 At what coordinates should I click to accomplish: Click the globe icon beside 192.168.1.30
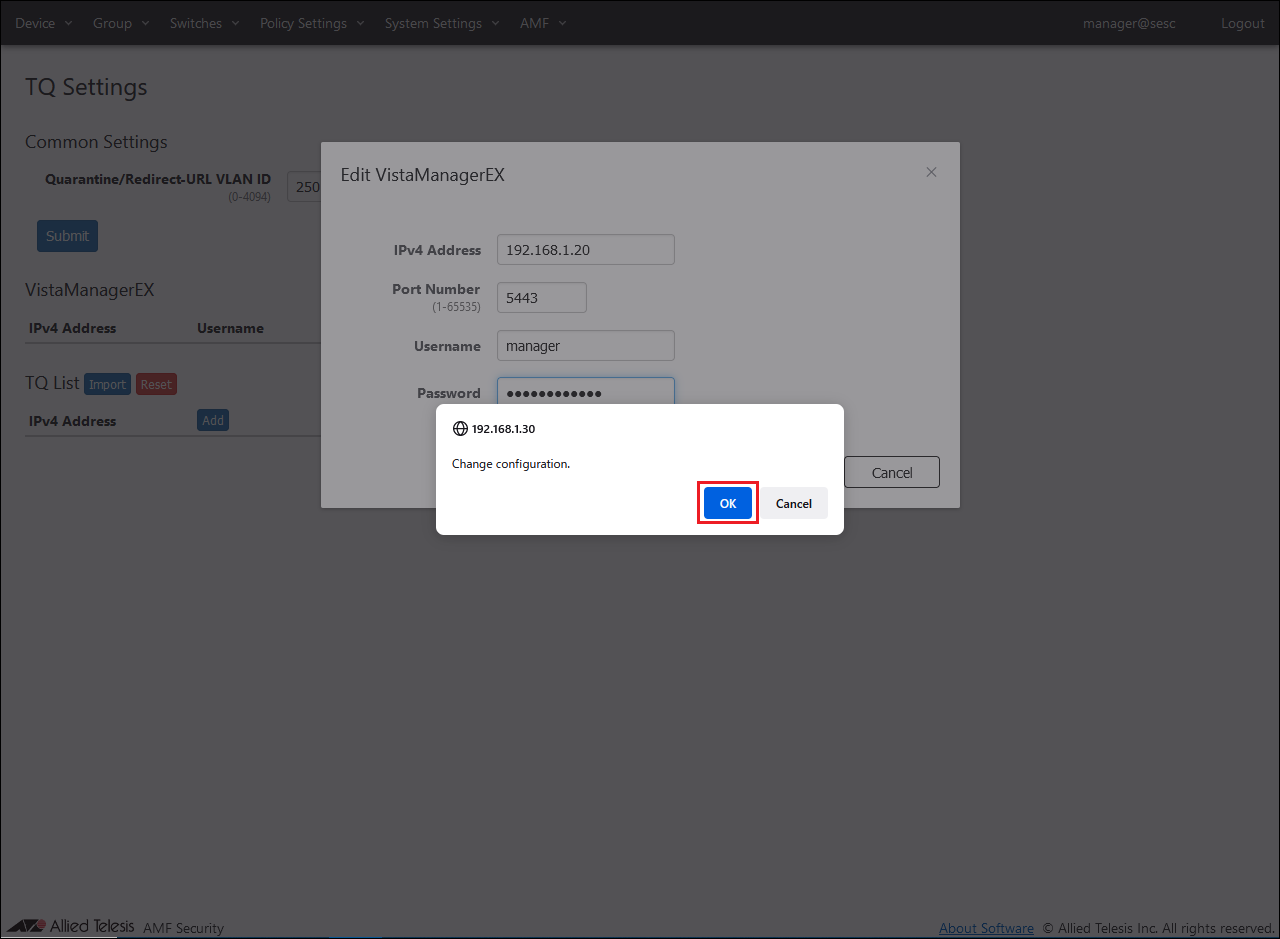(460, 428)
